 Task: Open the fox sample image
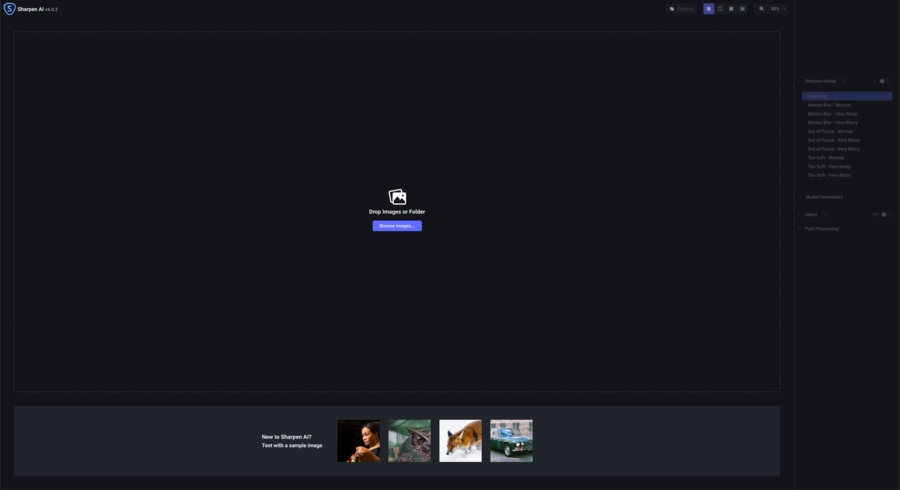(460, 441)
